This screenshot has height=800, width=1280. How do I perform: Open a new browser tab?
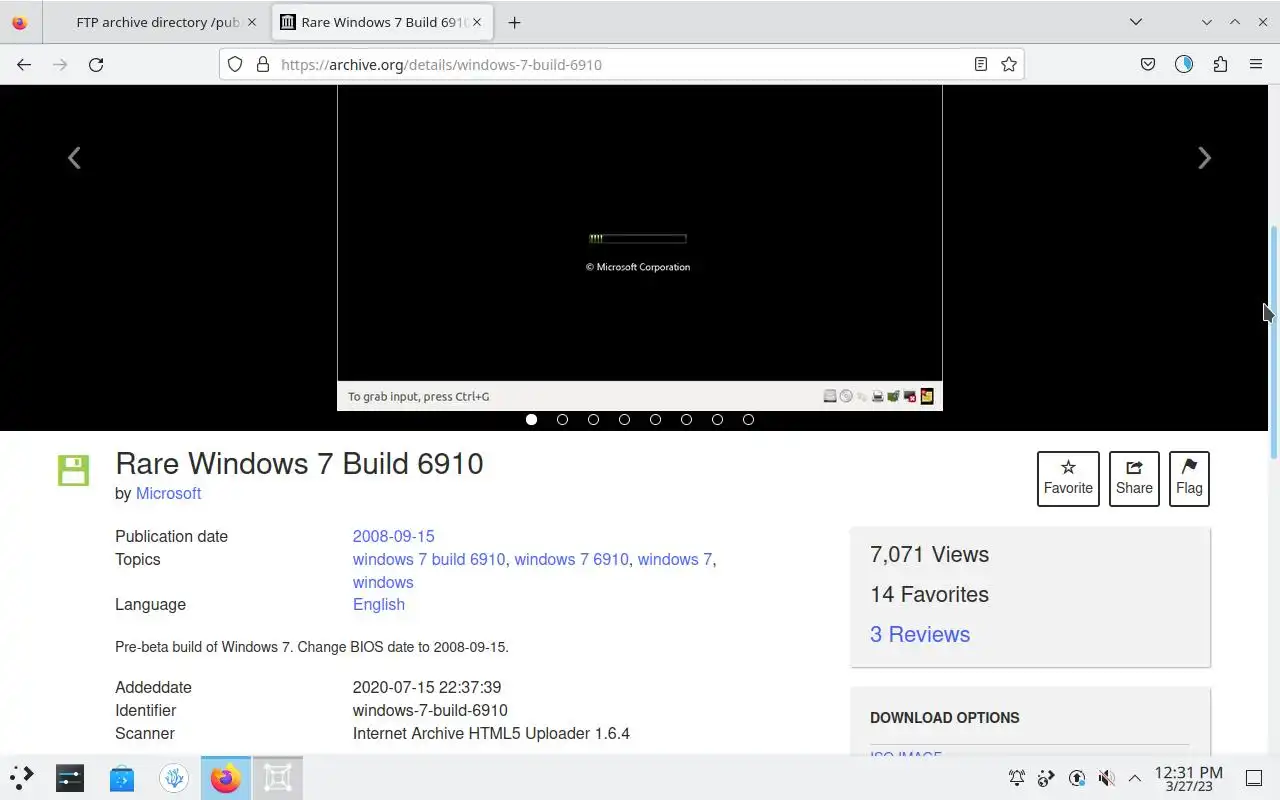tap(514, 22)
